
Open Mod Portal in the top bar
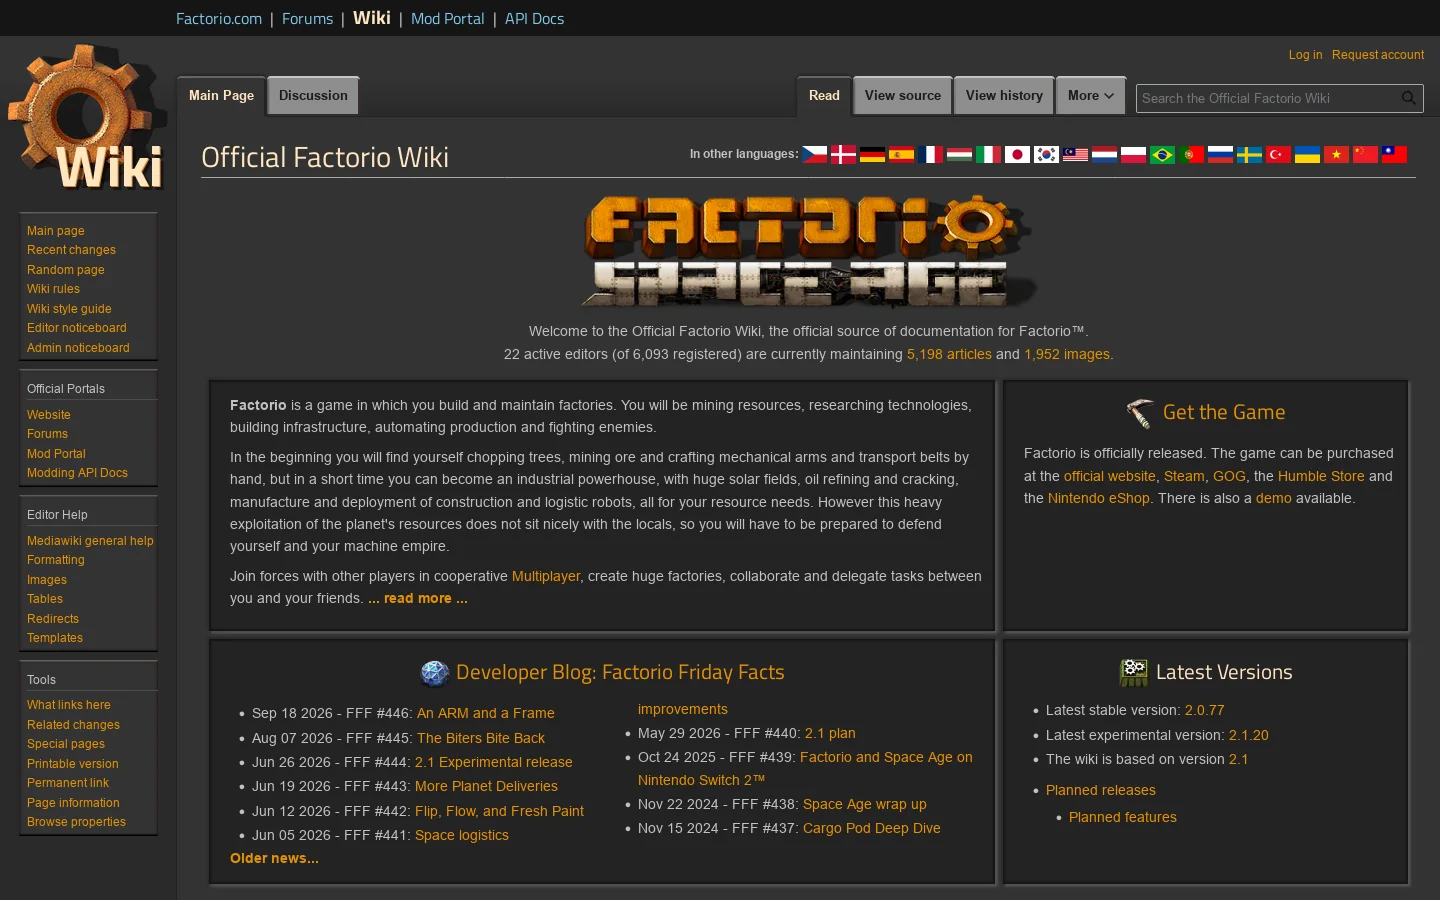(x=447, y=19)
